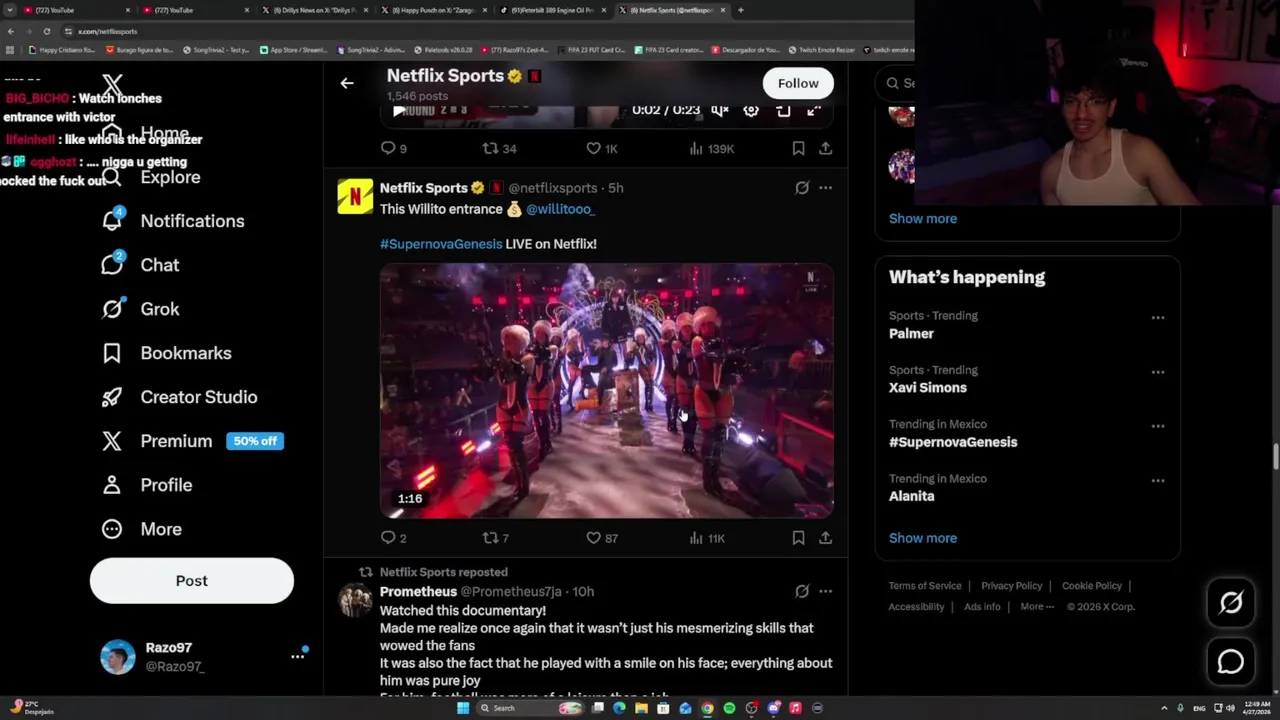This screenshot has width=1280, height=720.
Task: Open more options on Prometheus post
Action: click(825, 592)
